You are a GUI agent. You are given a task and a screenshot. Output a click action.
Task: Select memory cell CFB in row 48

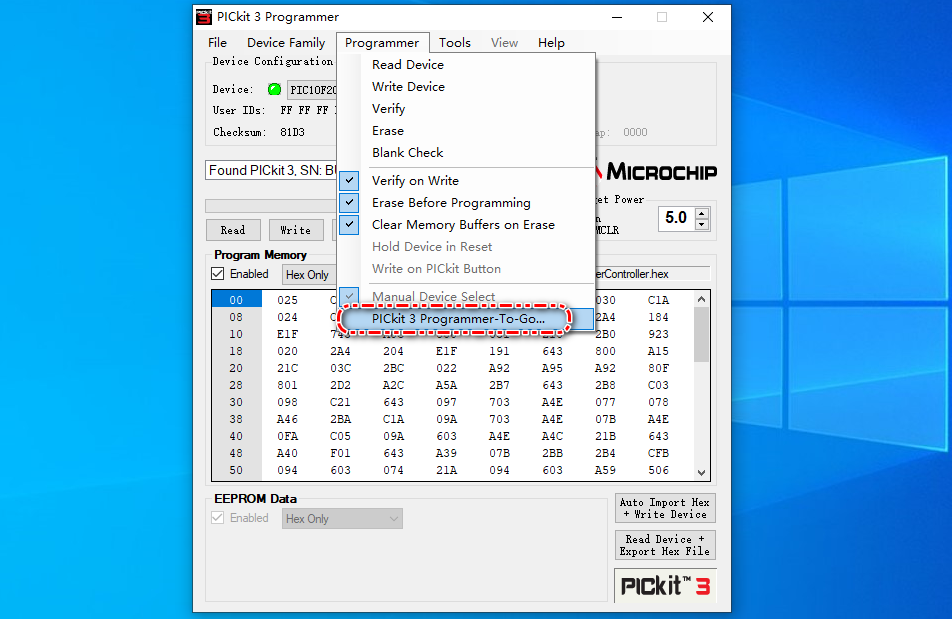(658, 453)
